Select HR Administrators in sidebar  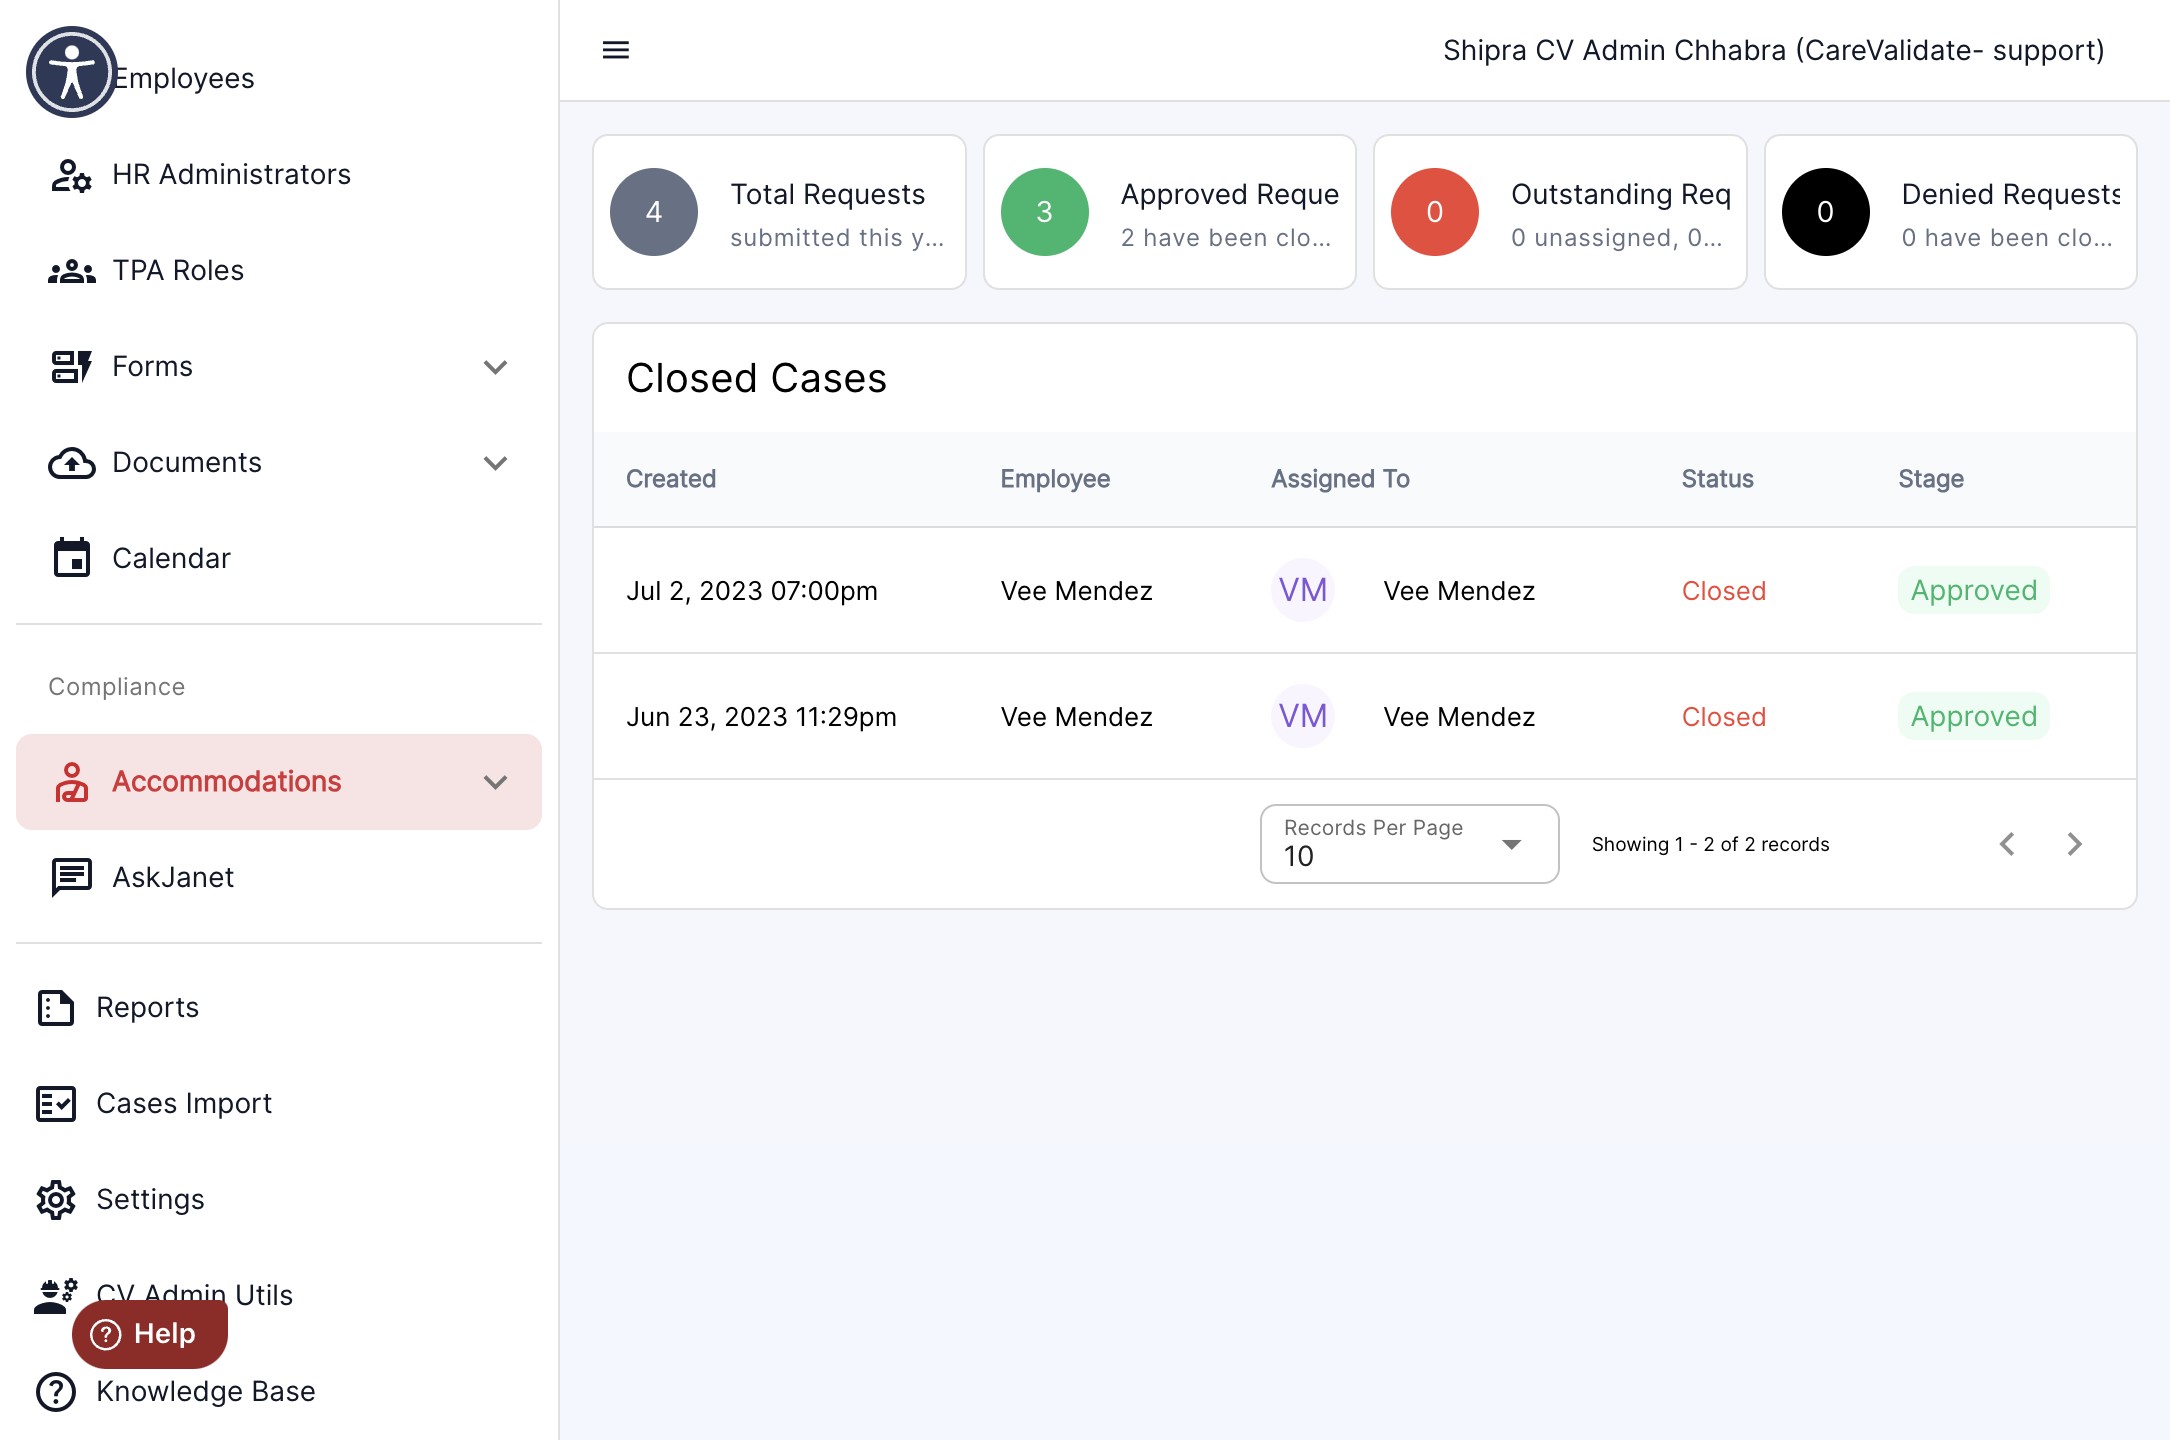point(279,175)
